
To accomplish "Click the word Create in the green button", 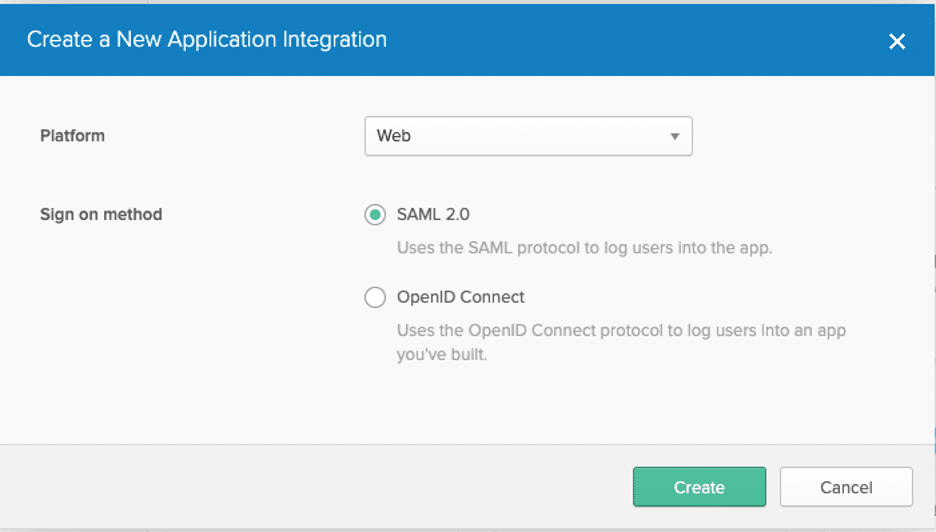I will click(x=699, y=488).
